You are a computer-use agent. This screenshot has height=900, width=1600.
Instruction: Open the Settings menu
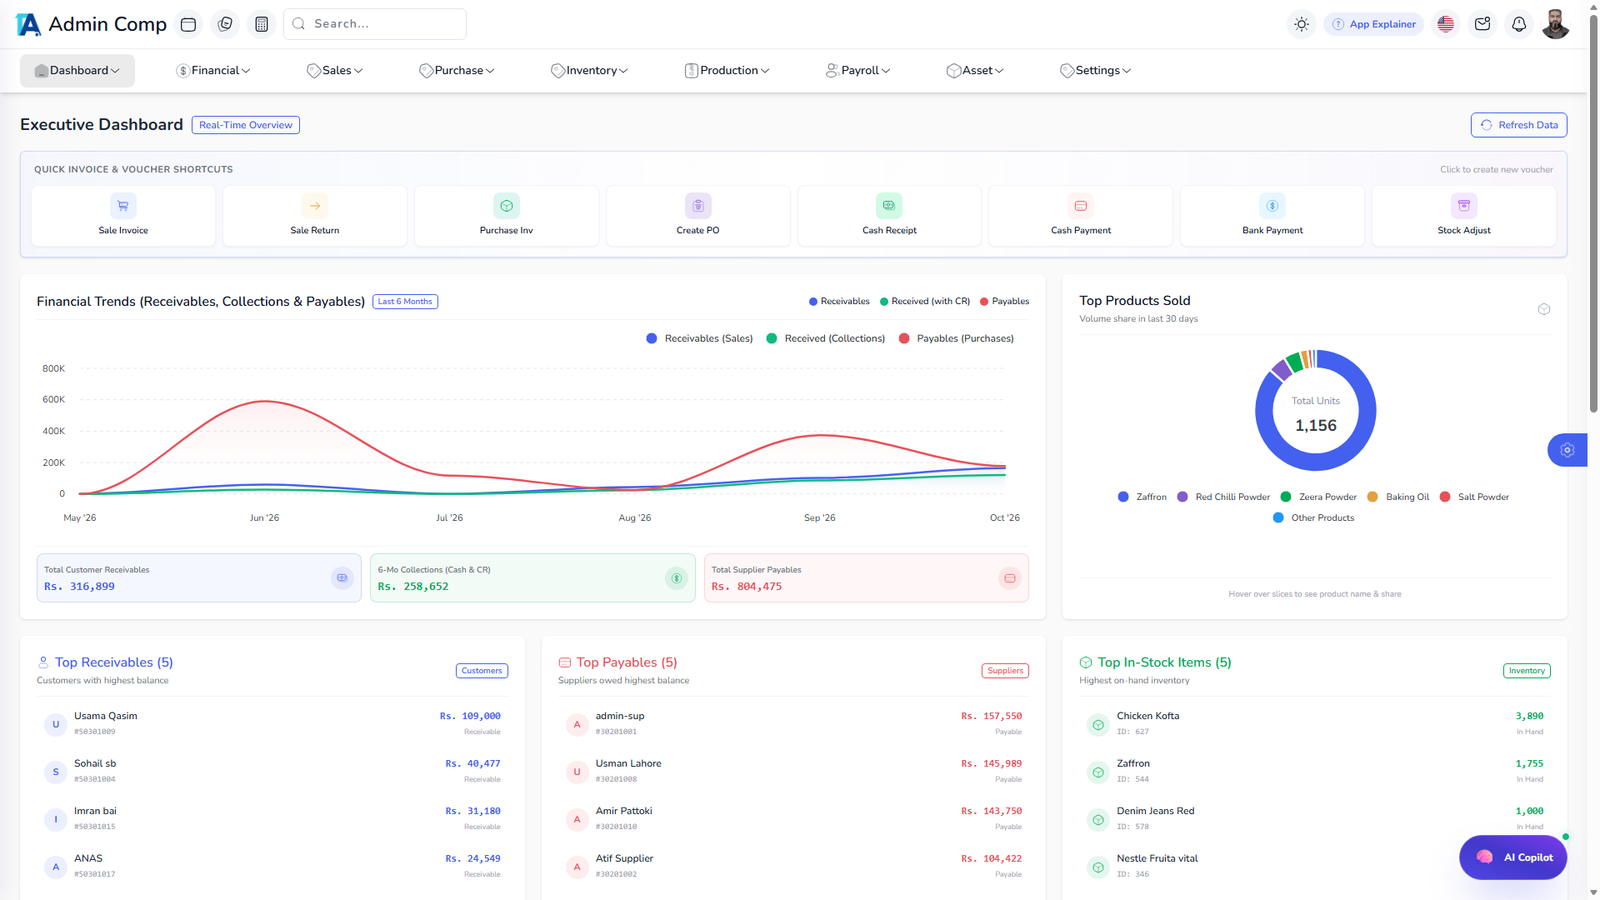[1096, 71]
